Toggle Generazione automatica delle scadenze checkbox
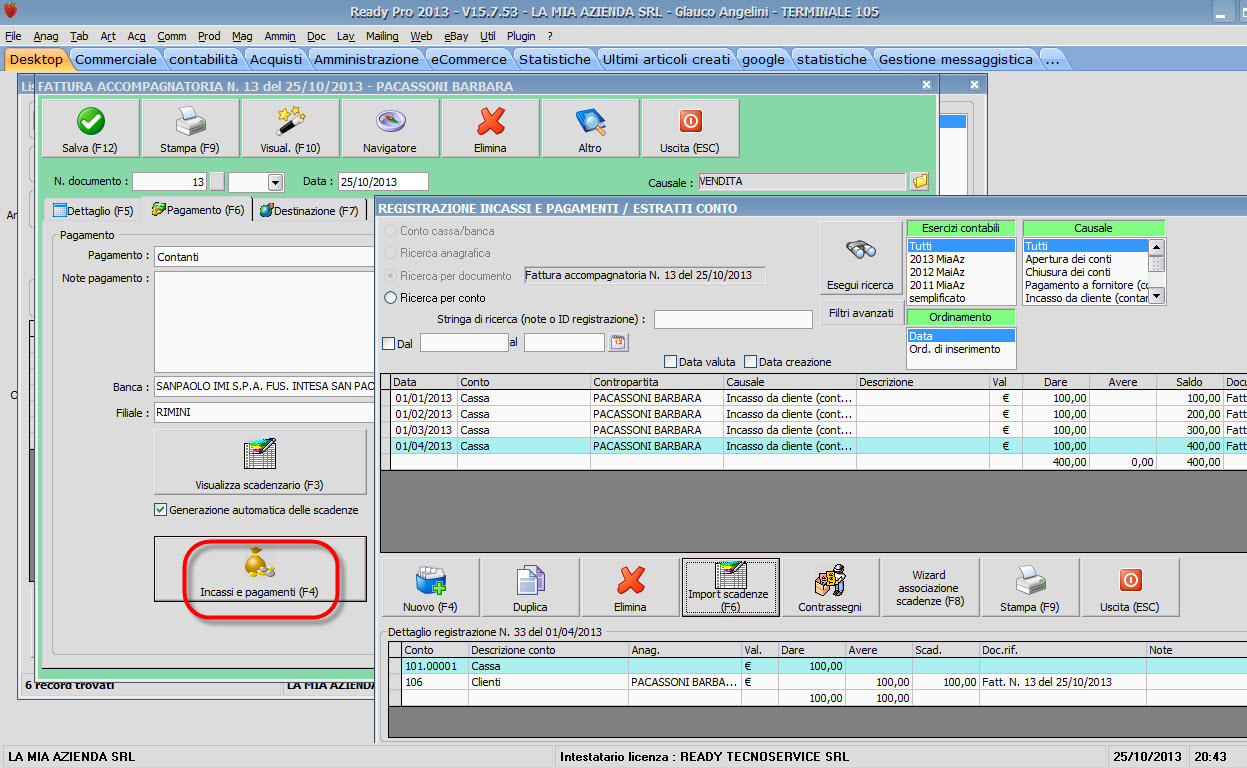Screen dimensions: 1247x768 [x=161, y=510]
